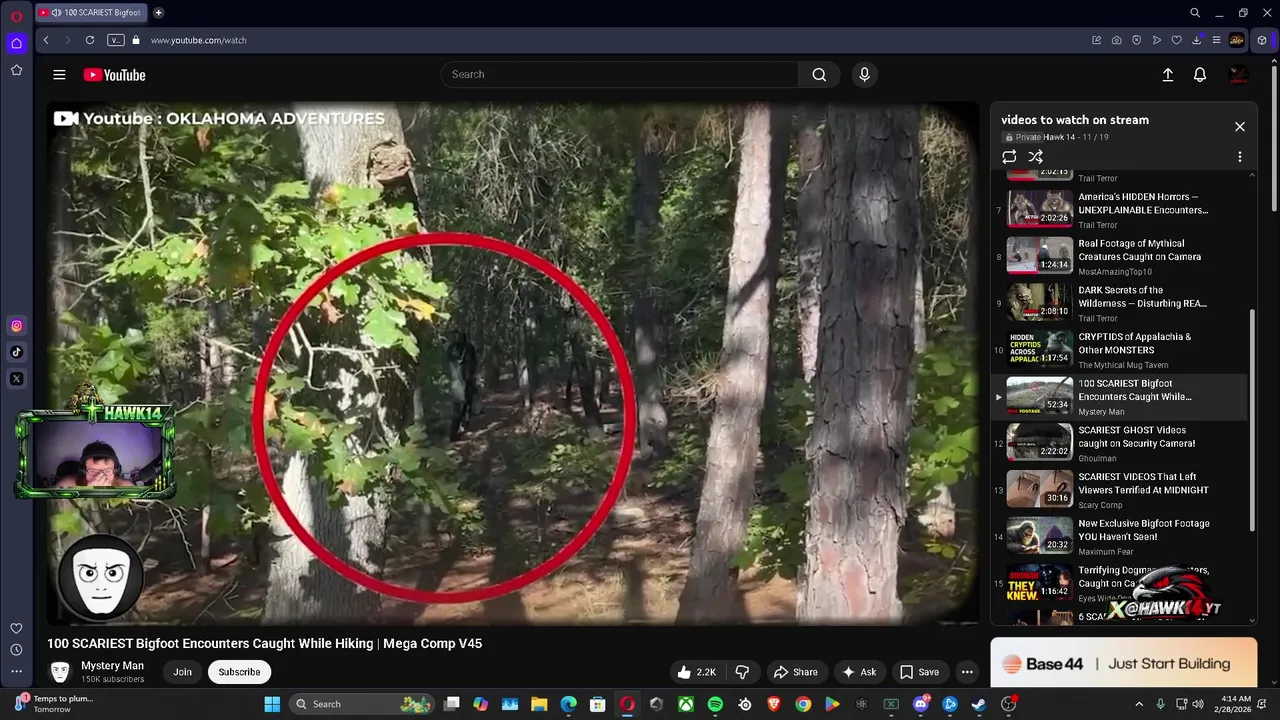The width and height of the screenshot is (1280, 720).
Task: Take a snapshot with the camera icon
Action: (1116, 40)
